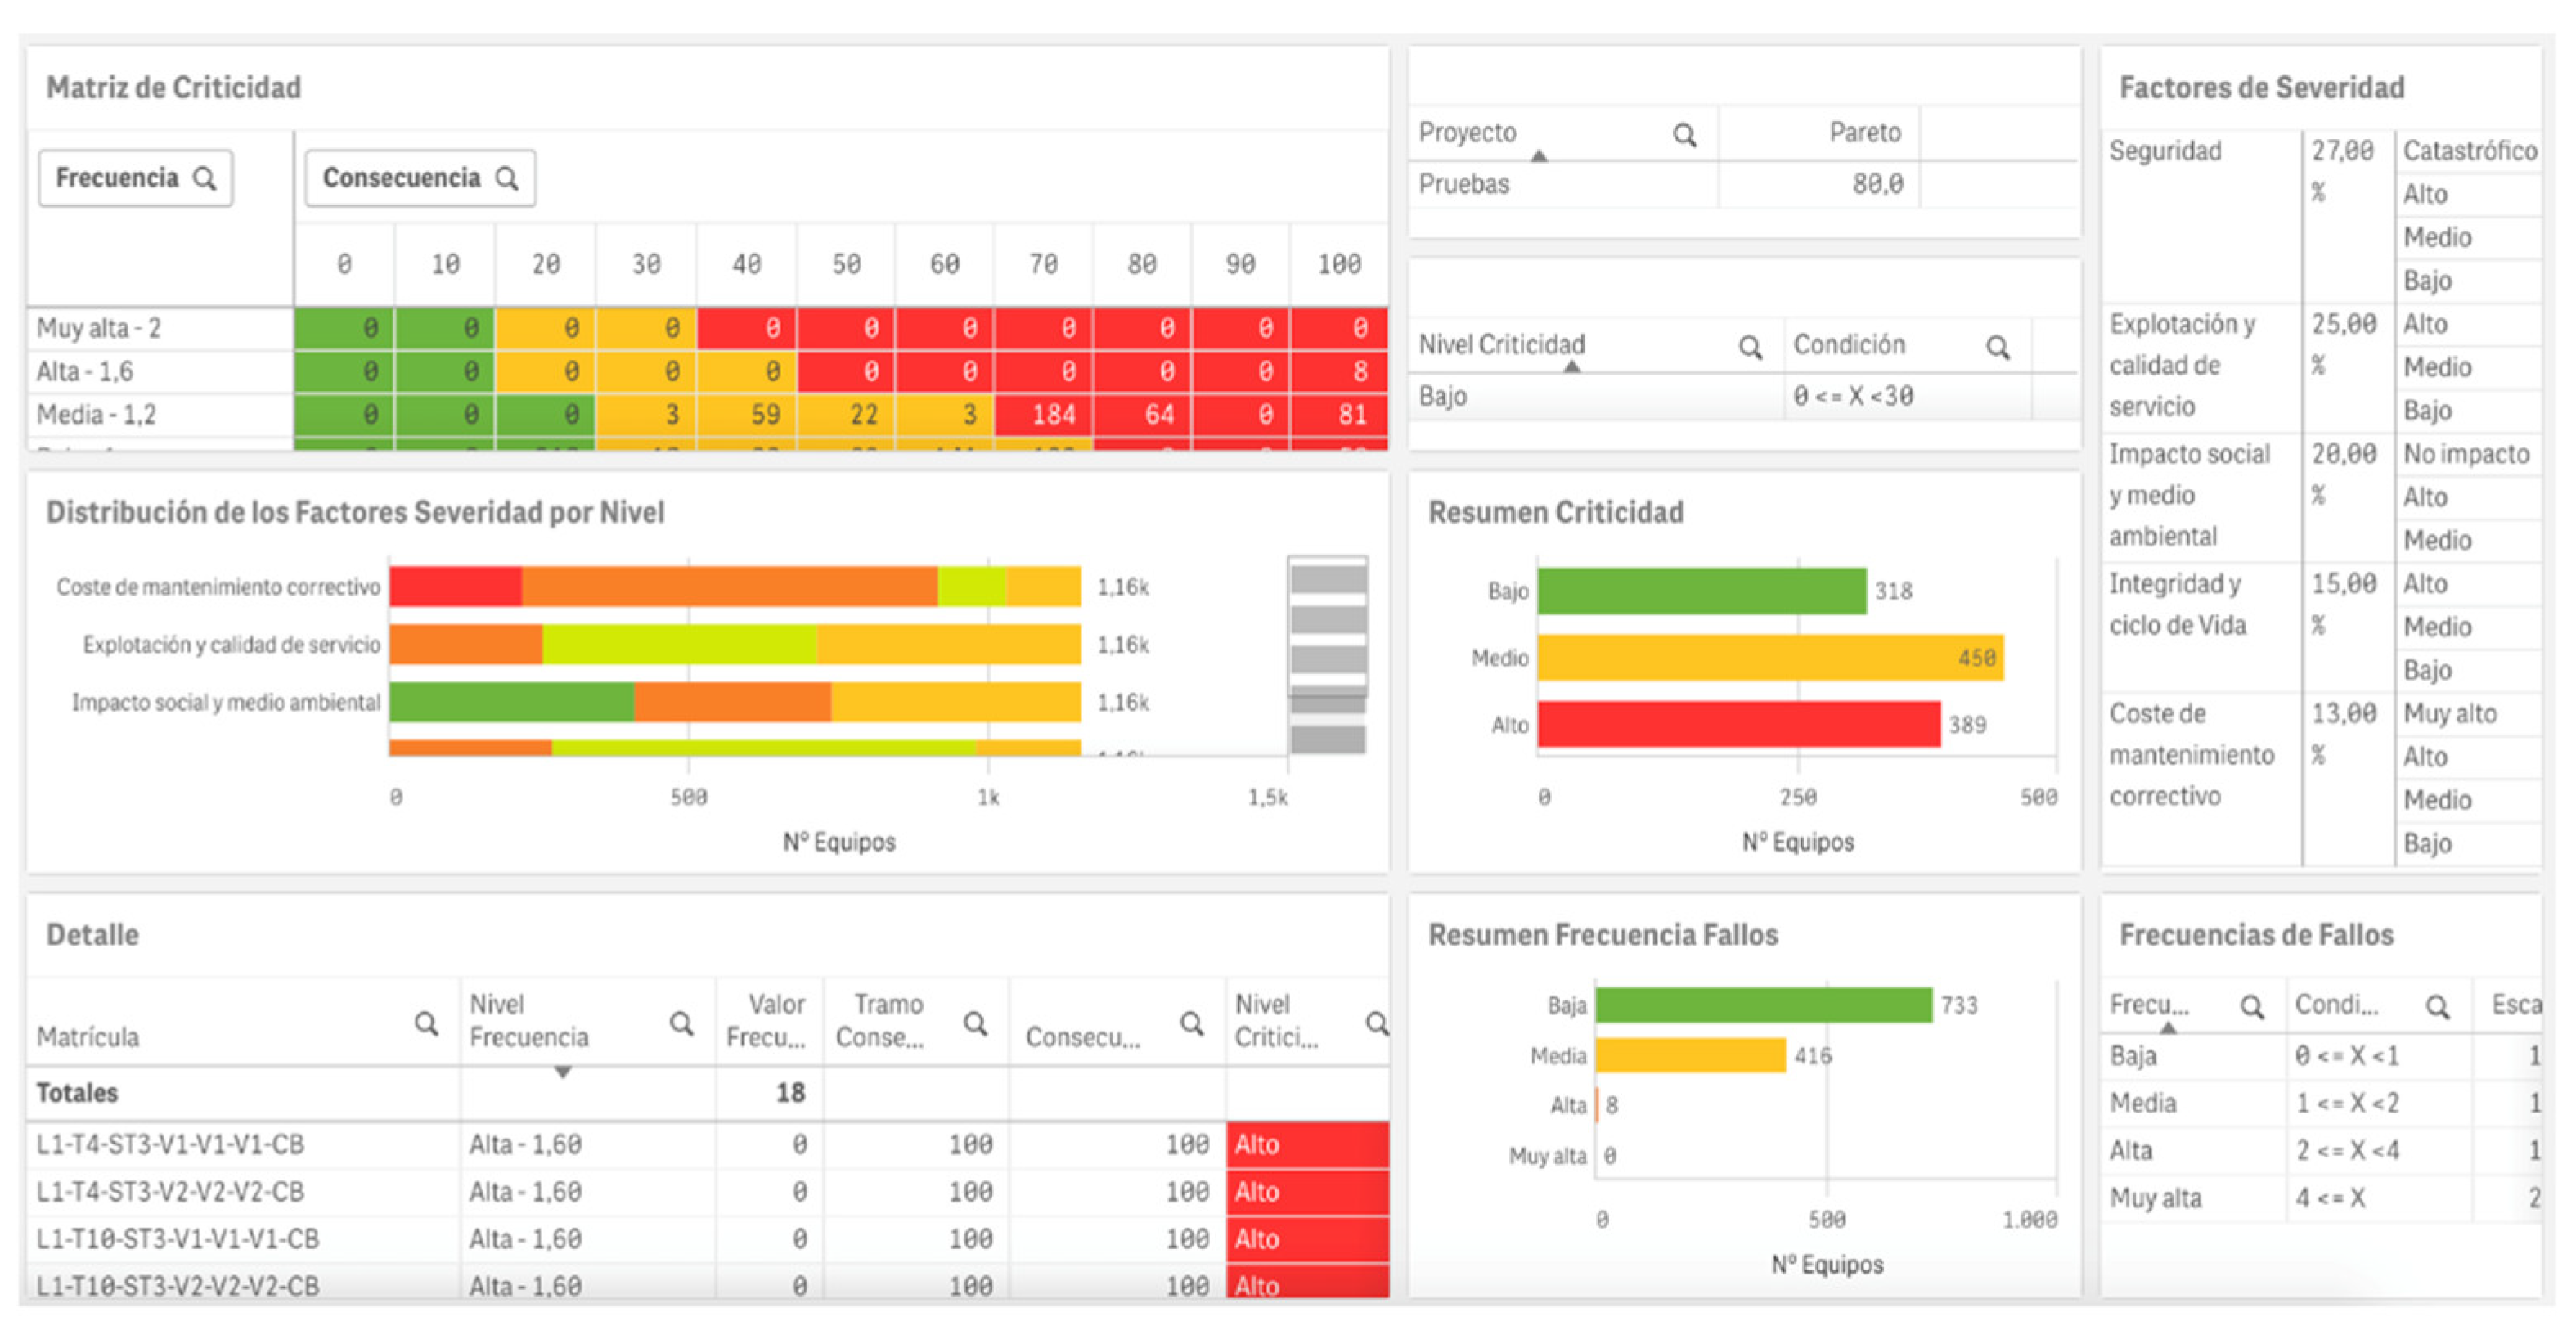The height and width of the screenshot is (1335, 2576).
Task: Select row L1-T4-ST3-V1-V1-V1-CB
Action: pos(171,1145)
